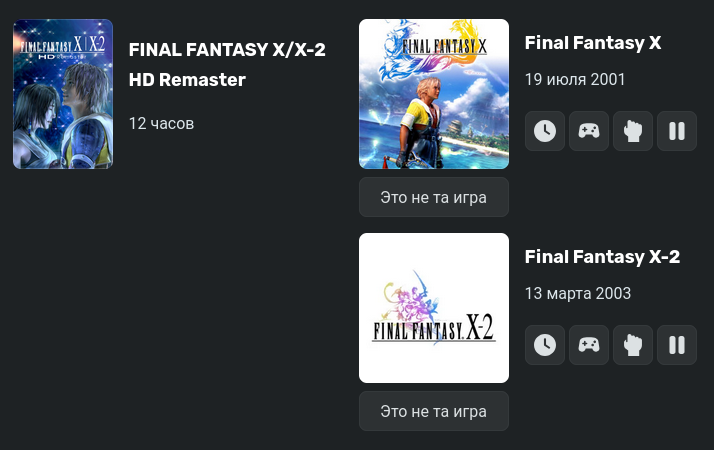Click the clock icon for Final Fantasy X-2
Screen dimensions: 714x450
pyautogui.click(x=545, y=345)
